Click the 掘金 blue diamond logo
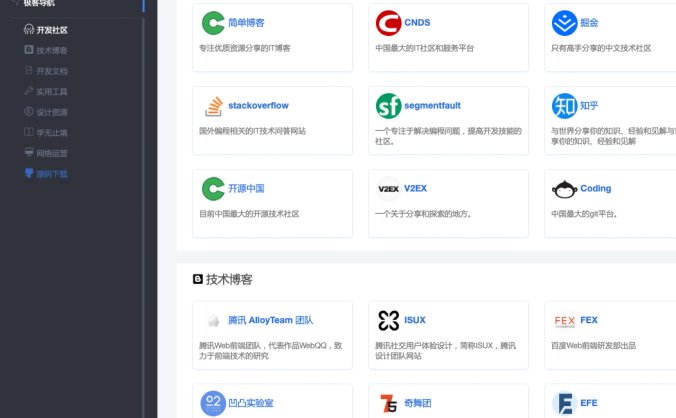 [564, 23]
